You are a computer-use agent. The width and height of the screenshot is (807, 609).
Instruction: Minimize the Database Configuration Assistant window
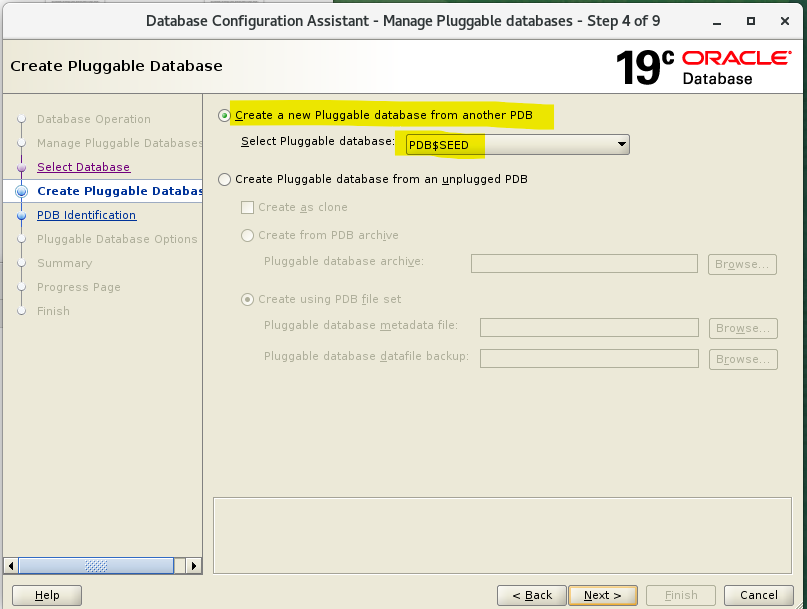[x=717, y=22]
